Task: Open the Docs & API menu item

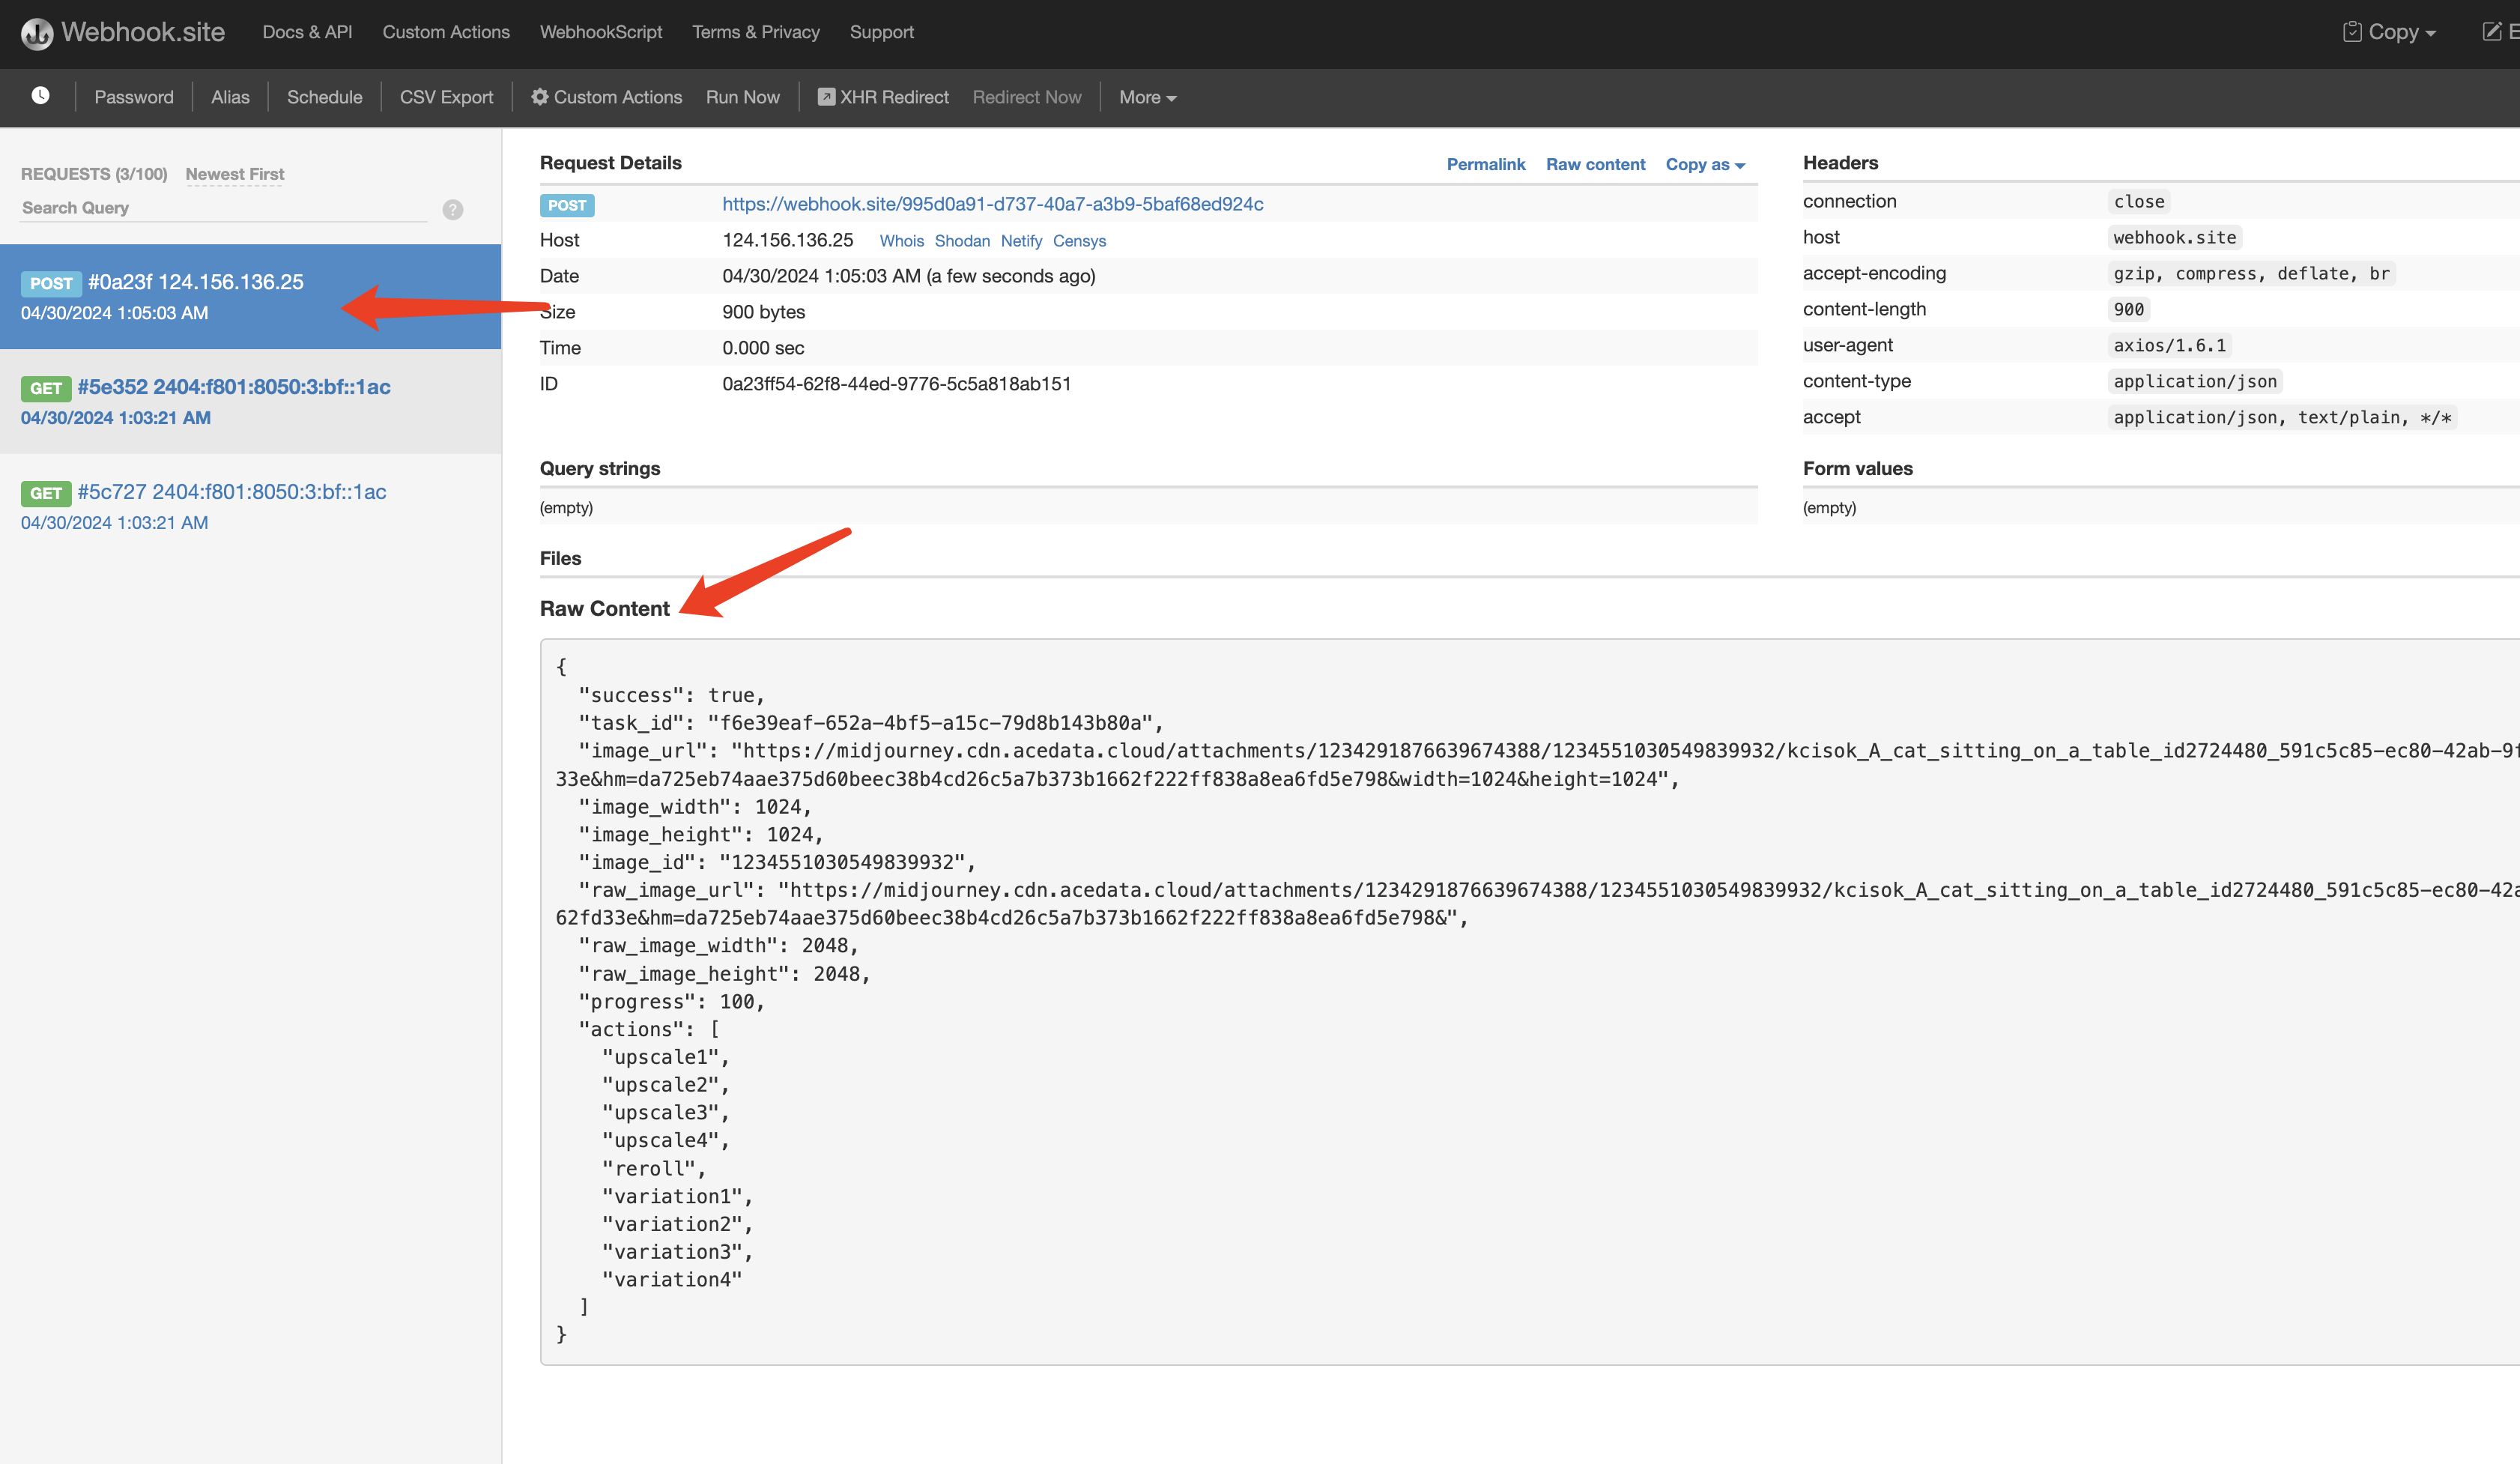Action: coord(306,31)
